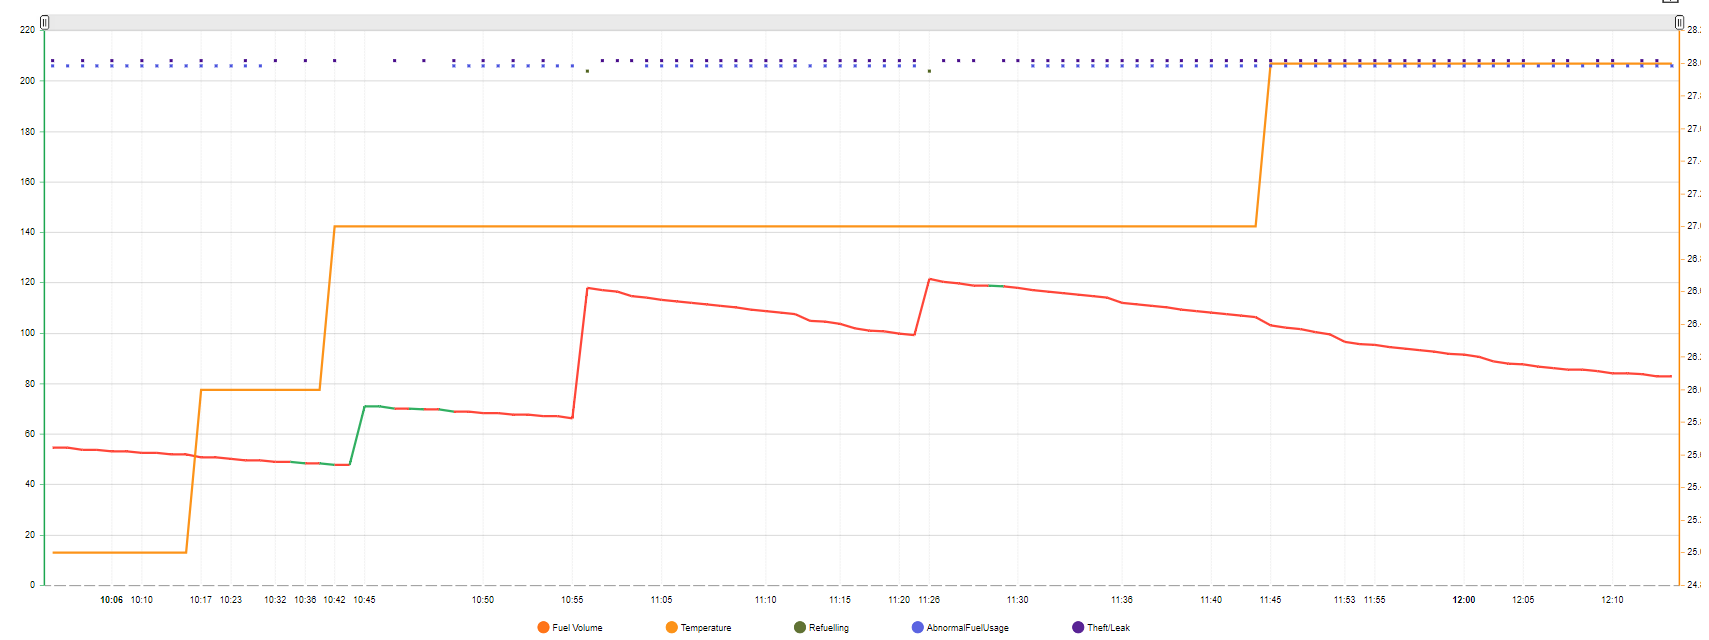Click the purple Theft/Leak legend marker

[x=1078, y=628]
